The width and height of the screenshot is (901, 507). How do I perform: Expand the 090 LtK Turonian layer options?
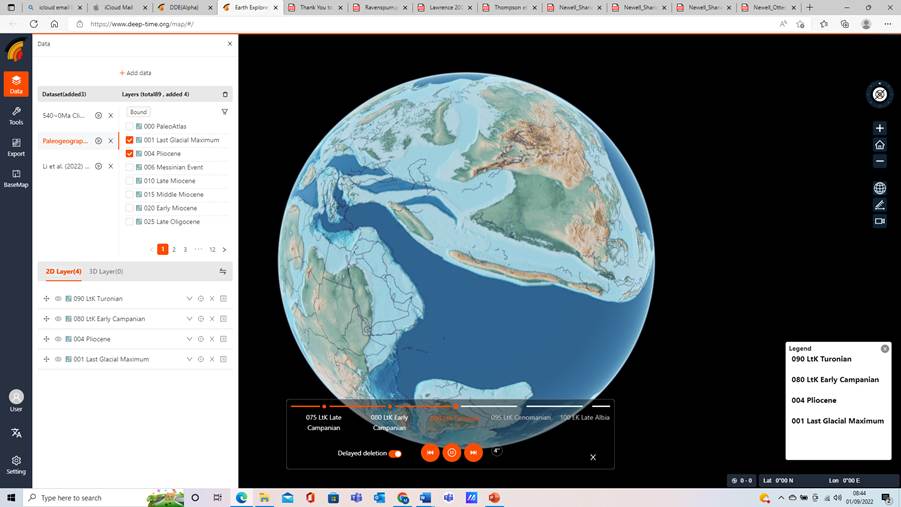(189, 299)
